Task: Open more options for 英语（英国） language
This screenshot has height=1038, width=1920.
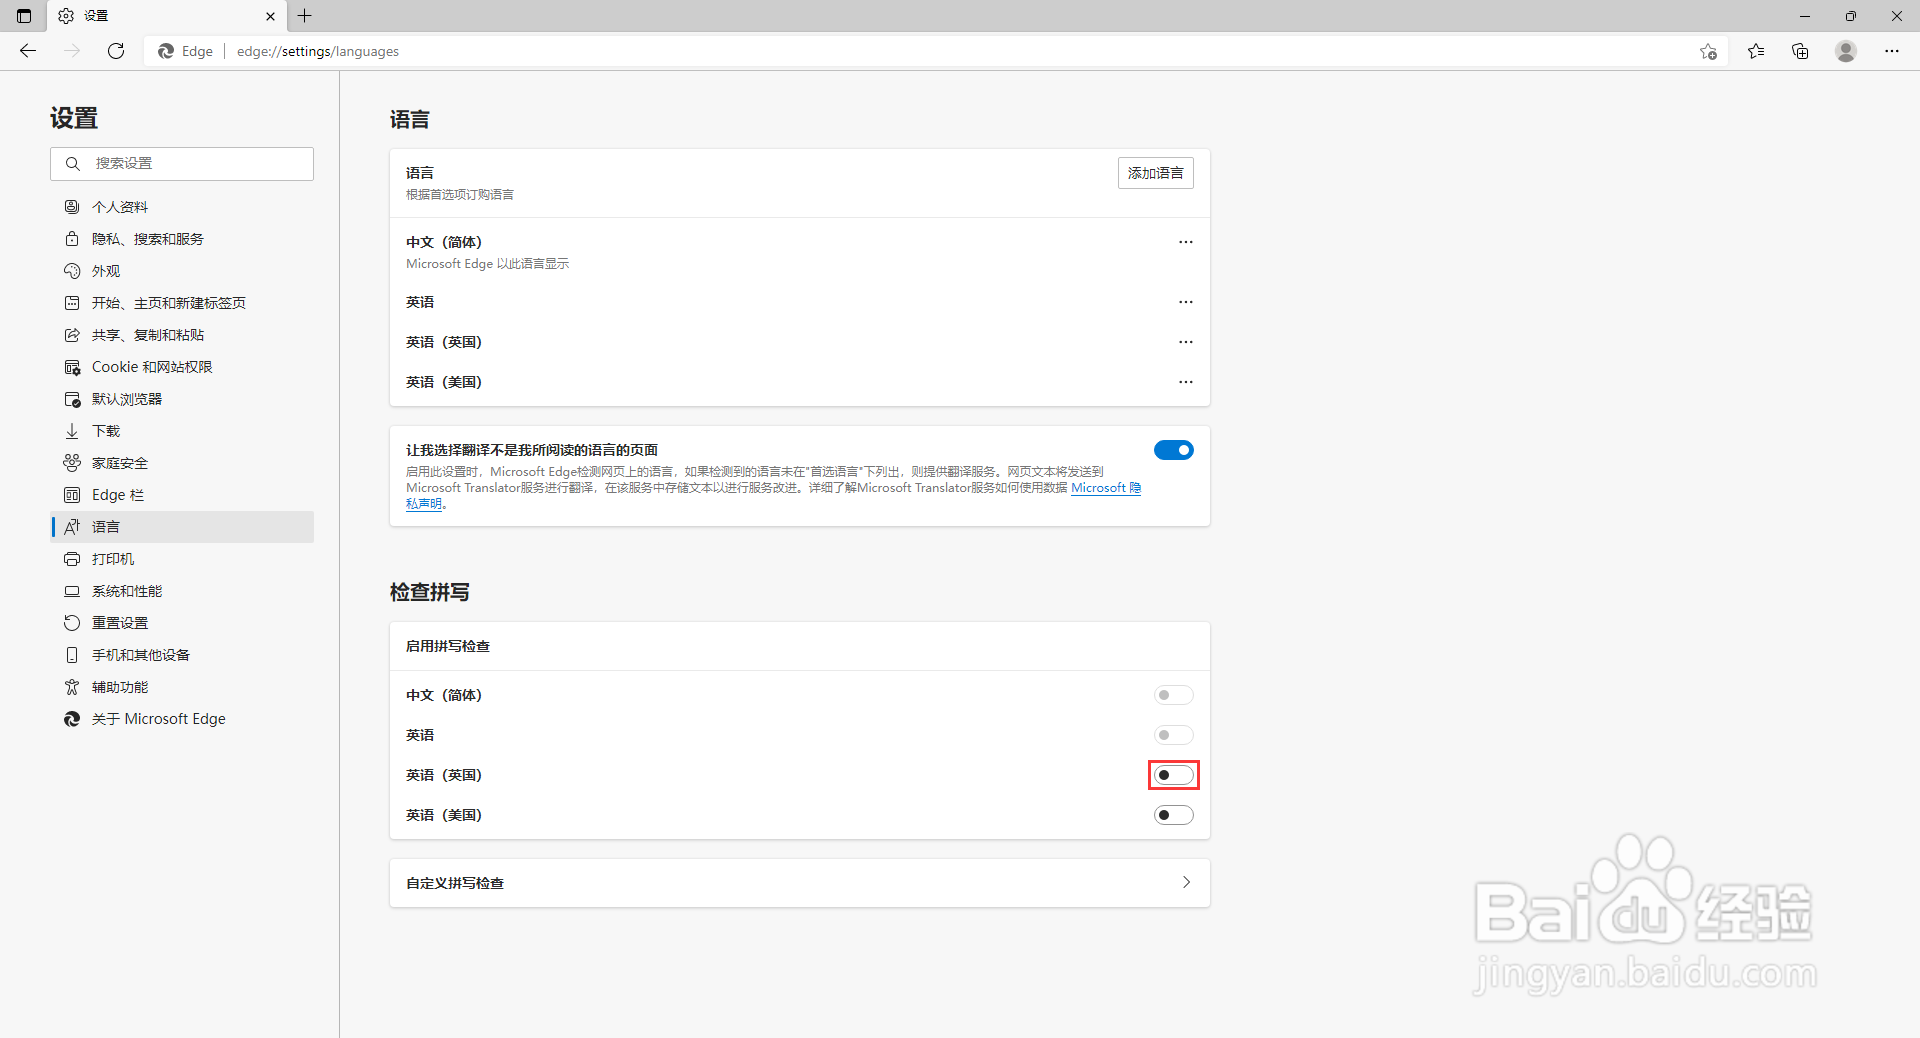Action: point(1186,342)
